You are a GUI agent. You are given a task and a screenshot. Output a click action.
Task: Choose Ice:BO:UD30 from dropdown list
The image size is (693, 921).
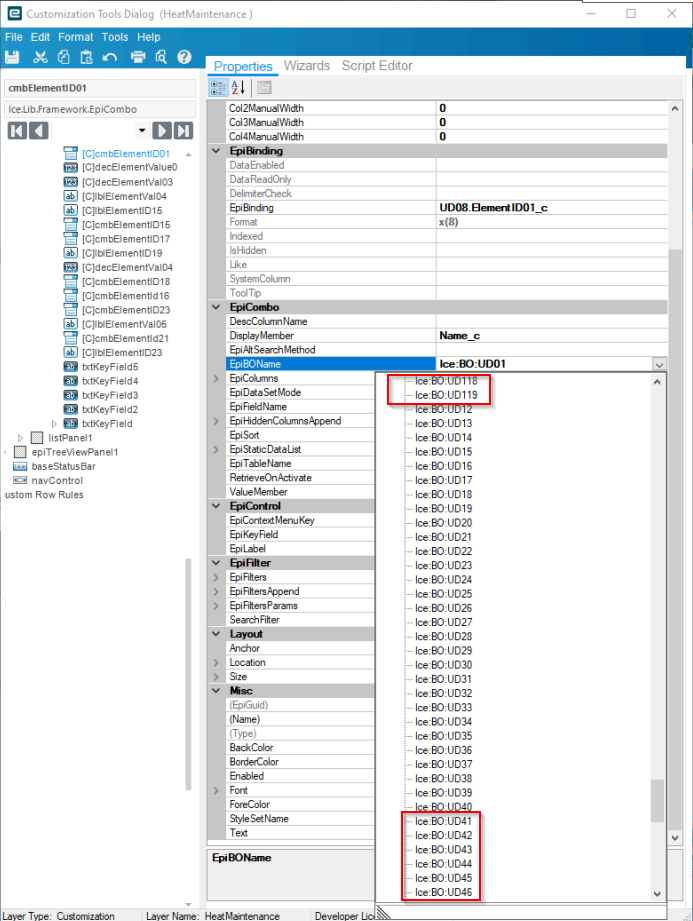point(443,665)
